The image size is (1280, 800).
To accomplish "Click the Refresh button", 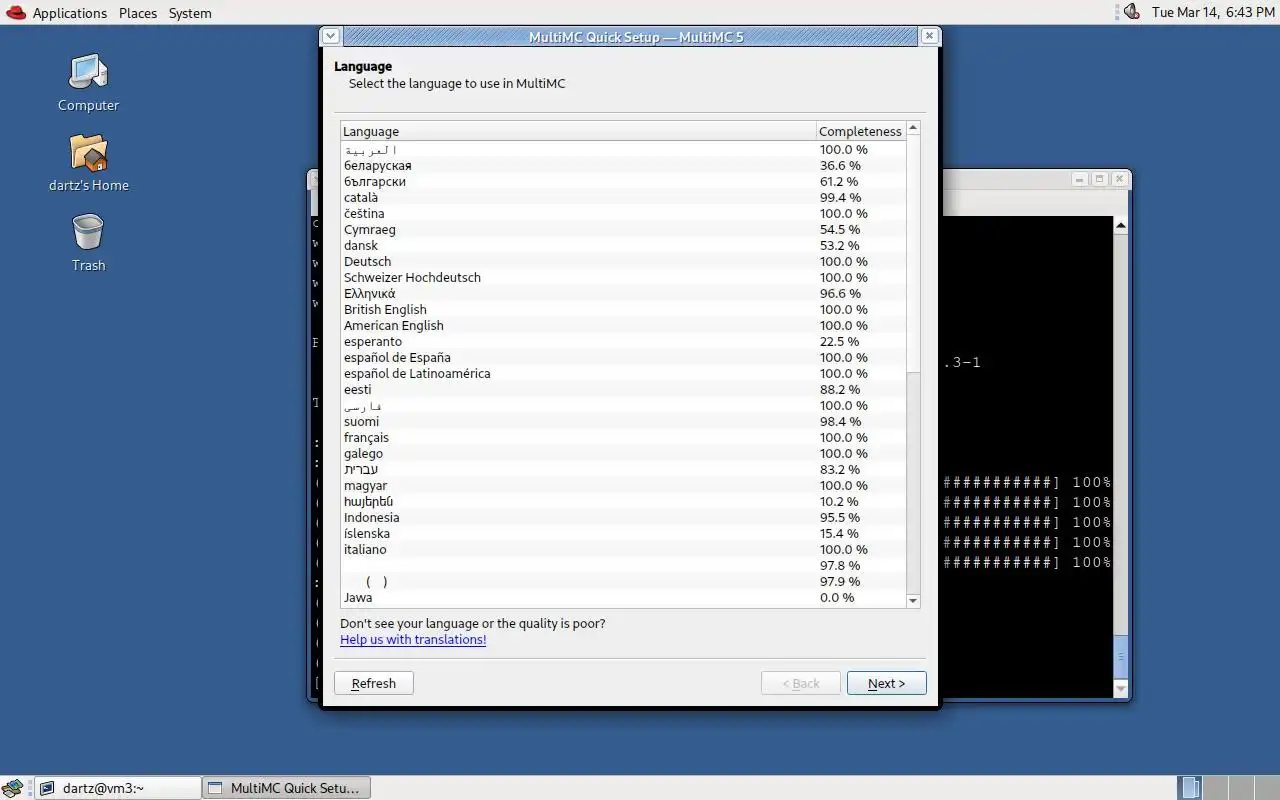I will coord(374,683).
